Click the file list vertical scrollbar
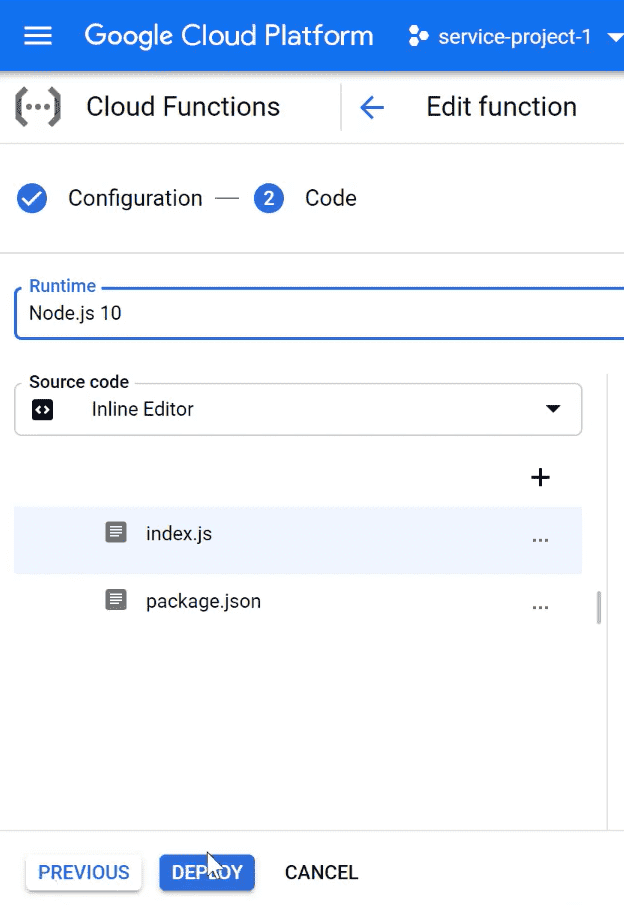This screenshot has width=624, height=905. click(x=599, y=607)
